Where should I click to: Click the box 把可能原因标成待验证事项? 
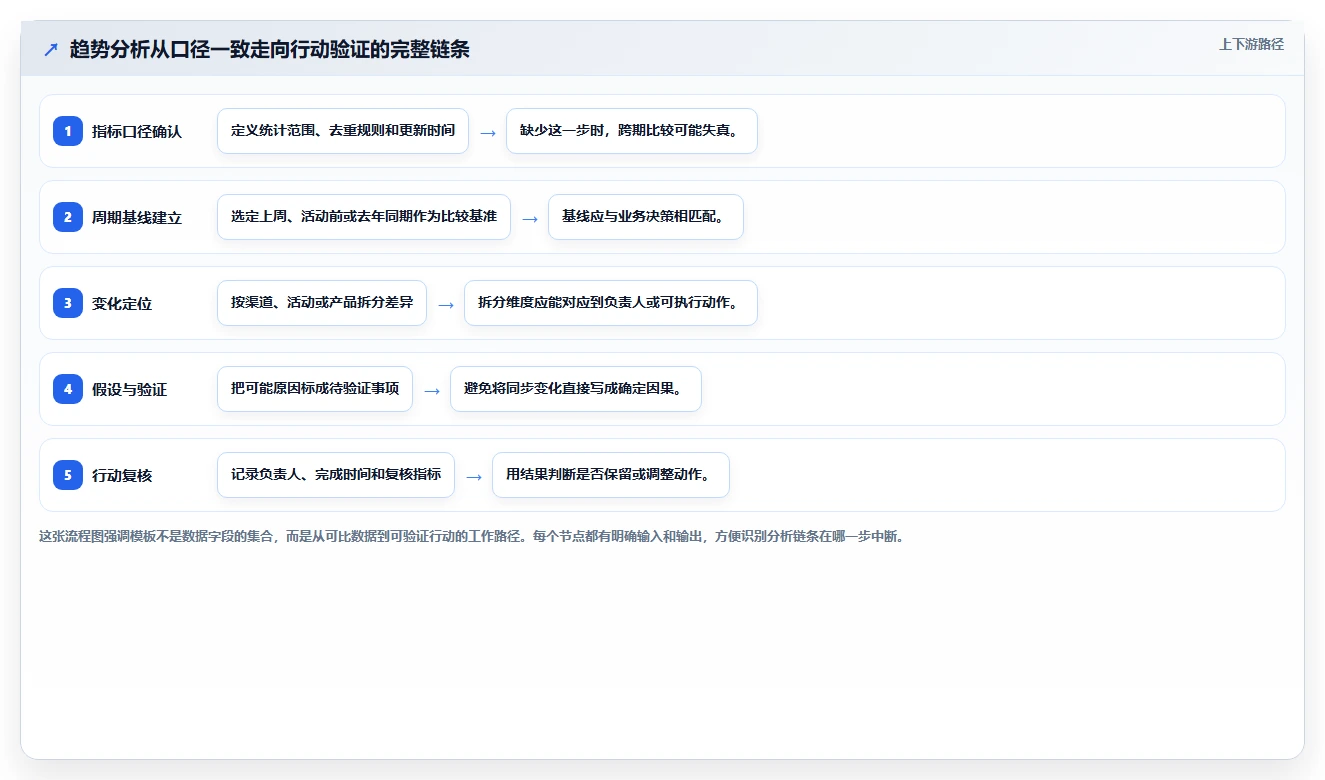coord(315,389)
